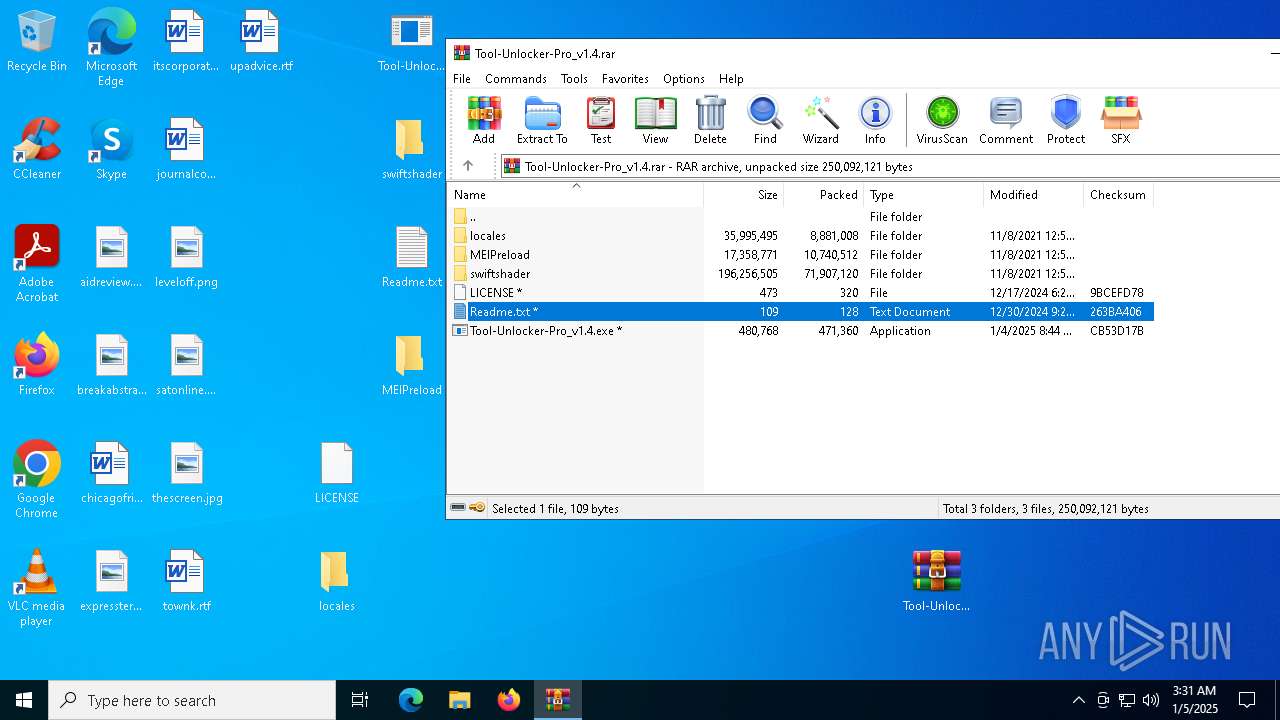Select the Recycle Bin desktop icon
Viewport: 1280px width, 720px height.
coord(37,42)
